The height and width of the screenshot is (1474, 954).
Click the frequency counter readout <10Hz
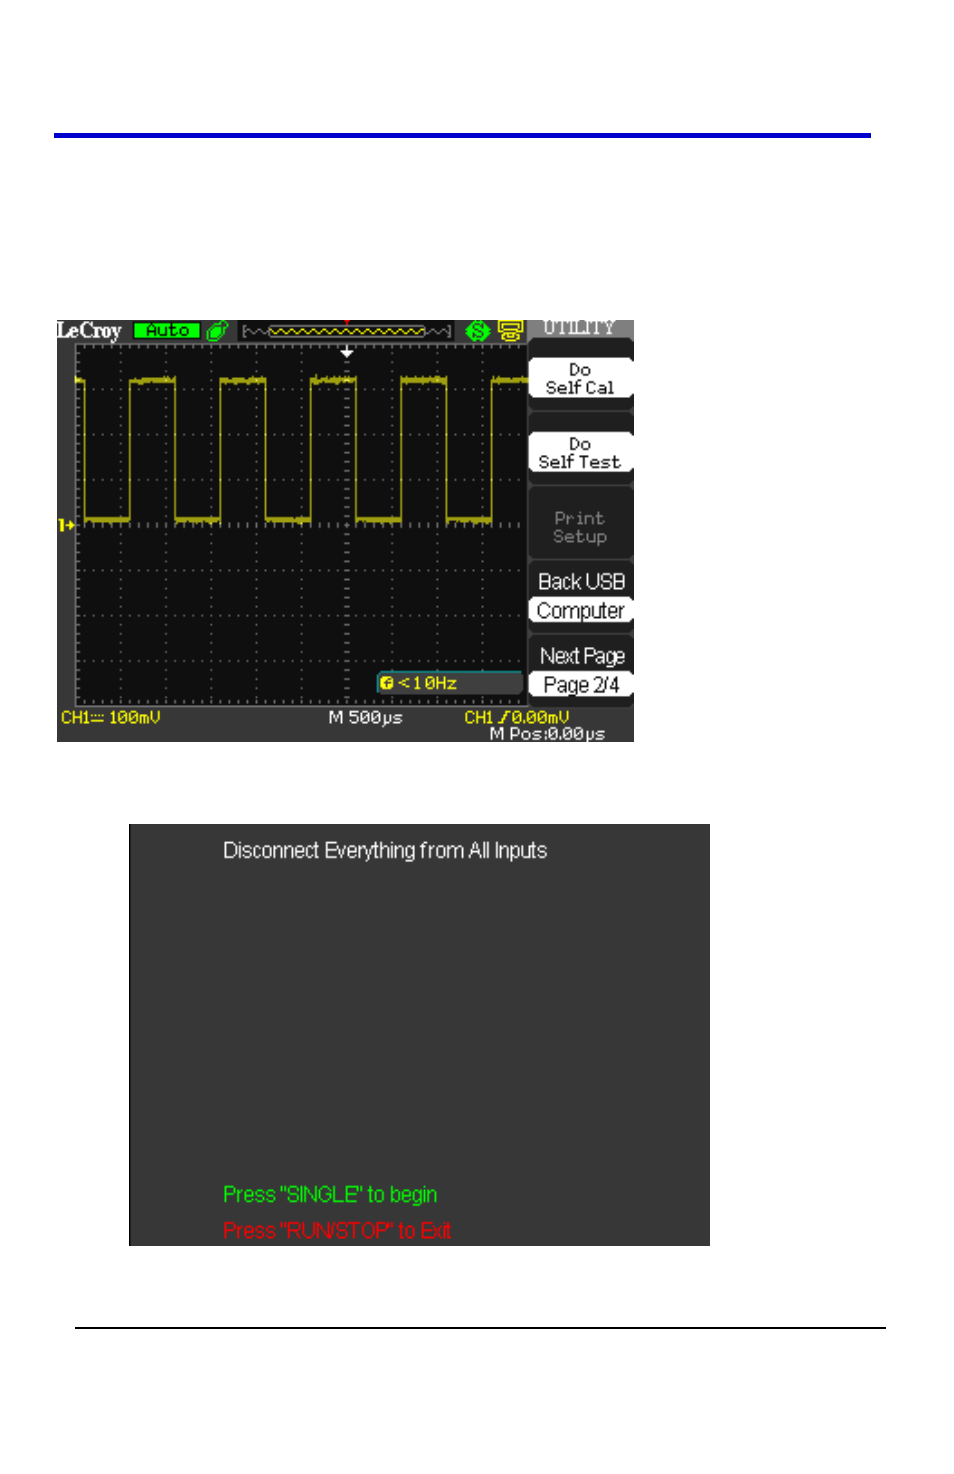pos(449,683)
